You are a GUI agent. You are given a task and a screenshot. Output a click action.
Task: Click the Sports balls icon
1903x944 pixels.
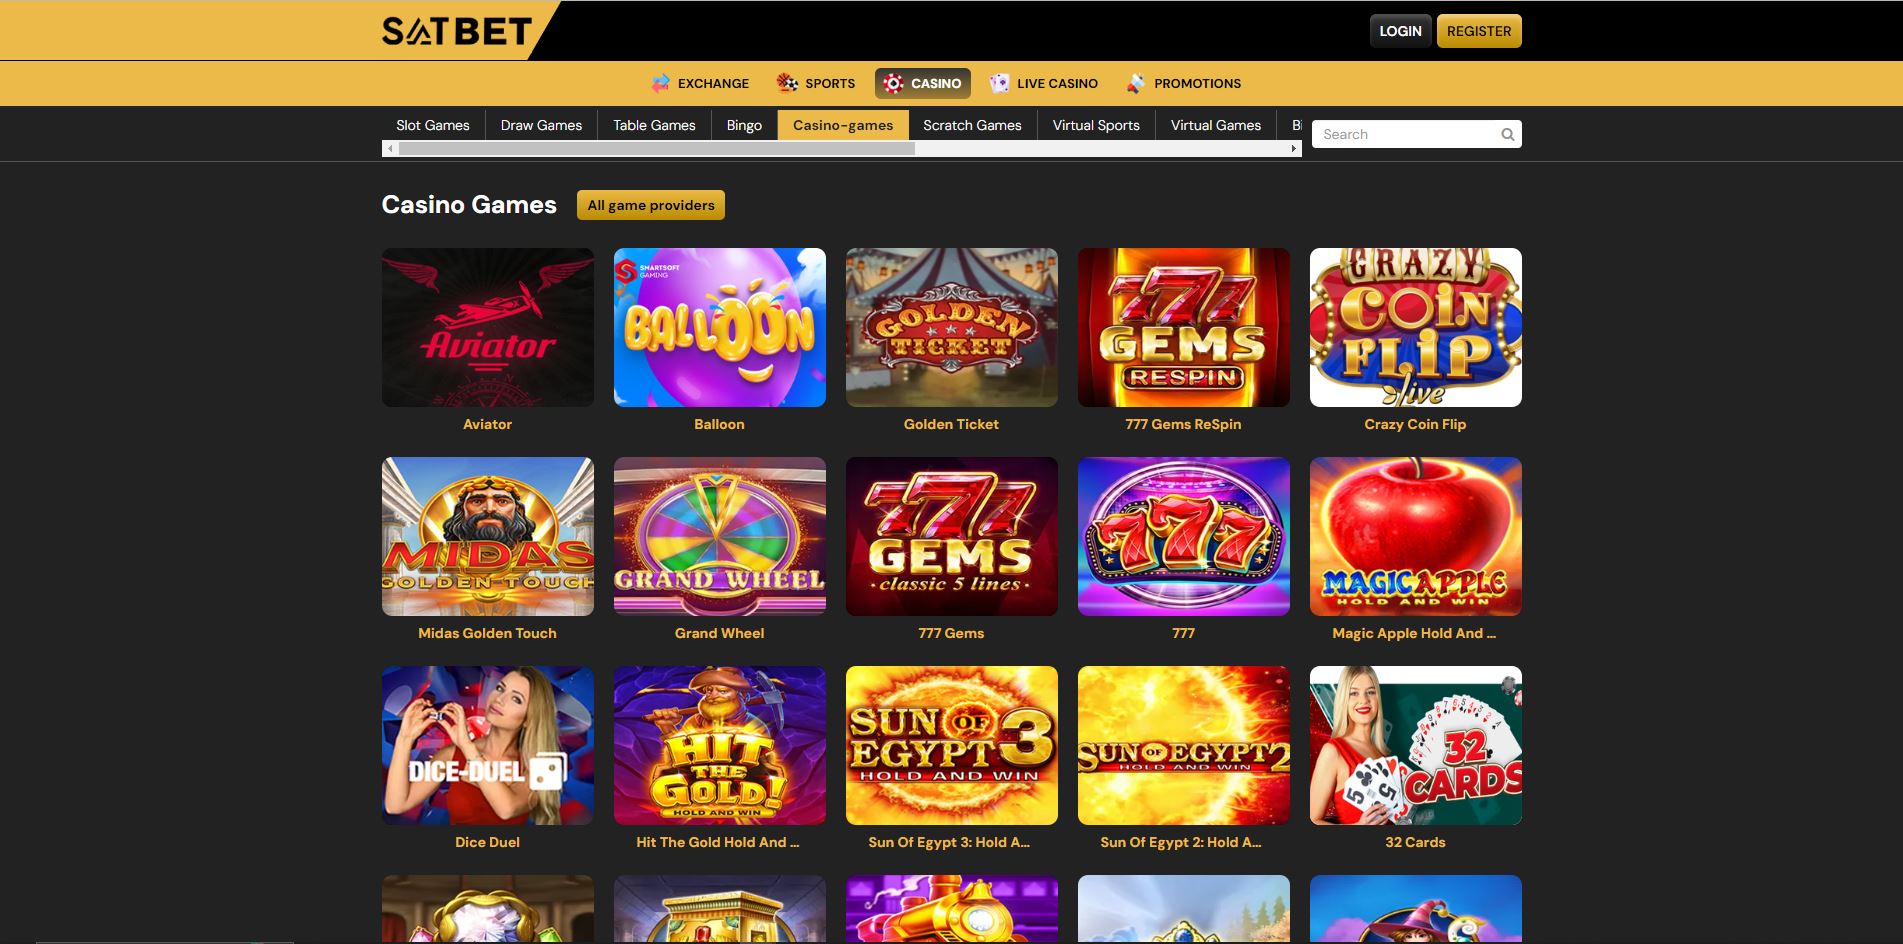(x=788, y=83)
